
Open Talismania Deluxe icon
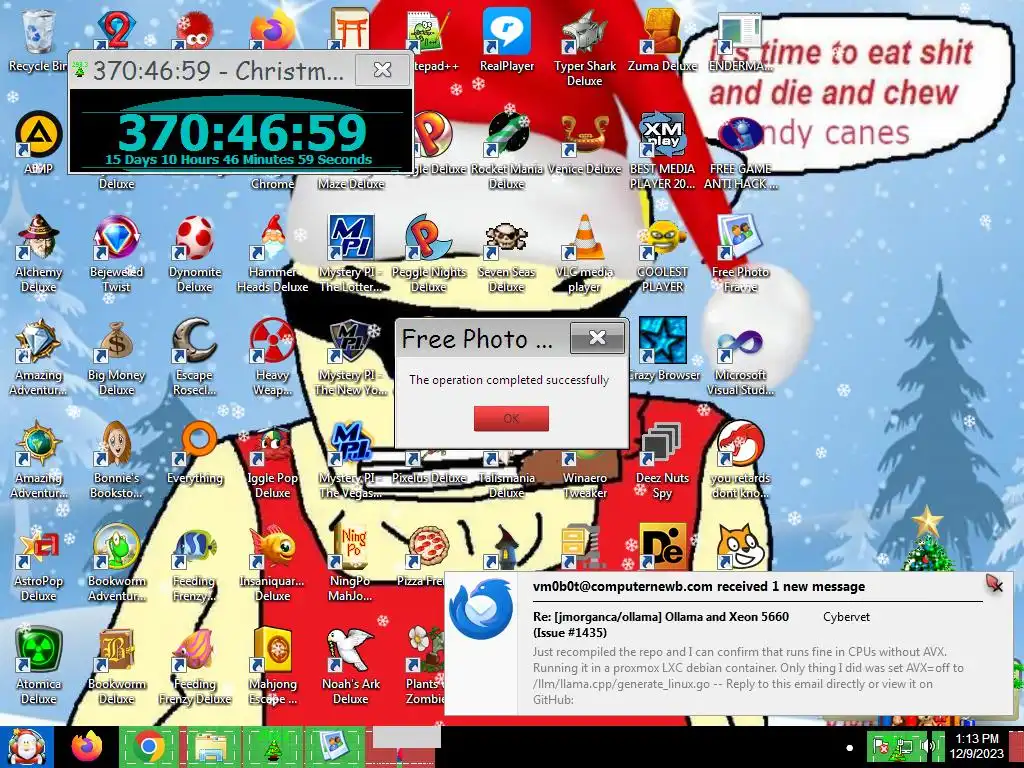(x=507, y=472)
